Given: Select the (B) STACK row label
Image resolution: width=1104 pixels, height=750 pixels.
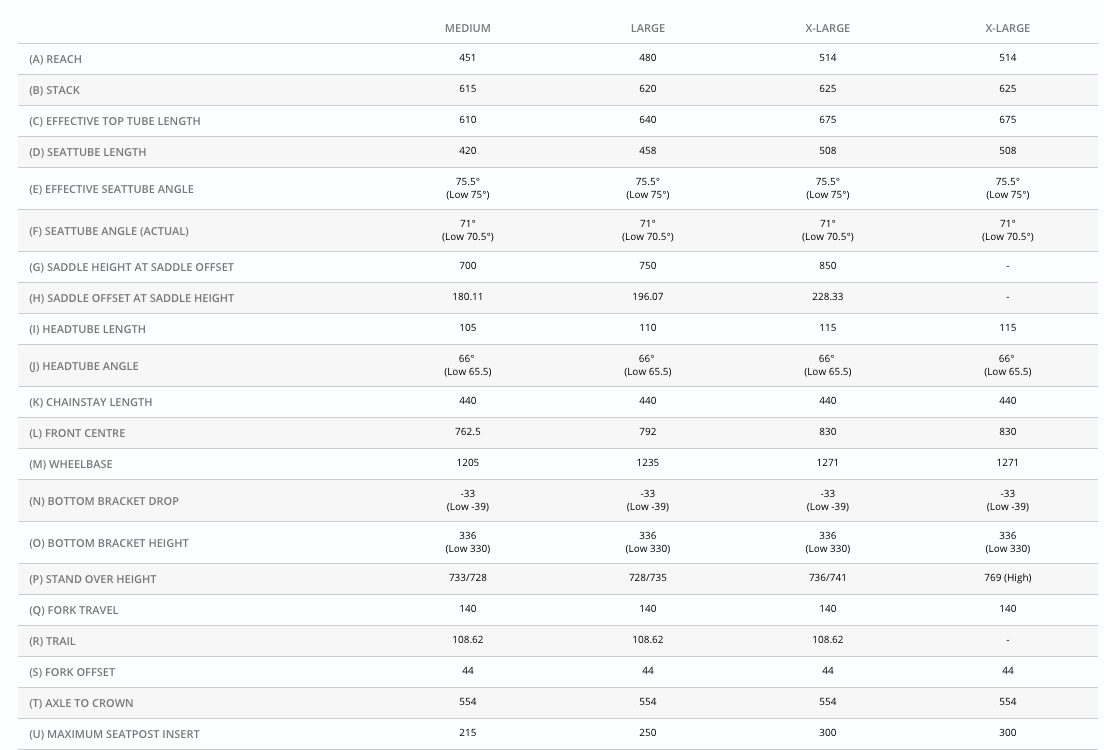Looking at the screenshot, I should coord(55,90).
